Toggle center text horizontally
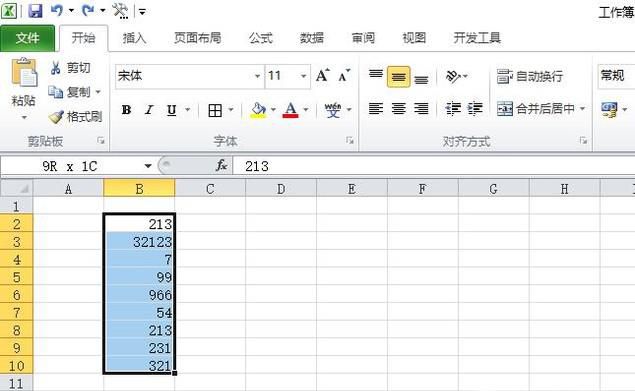The image size is (635, 391). point(398,109)
